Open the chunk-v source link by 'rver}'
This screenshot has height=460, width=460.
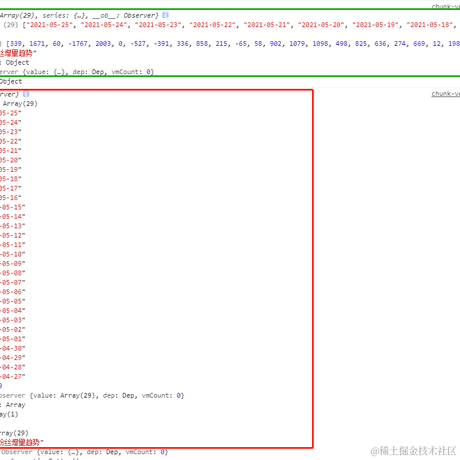click(446, 94)
